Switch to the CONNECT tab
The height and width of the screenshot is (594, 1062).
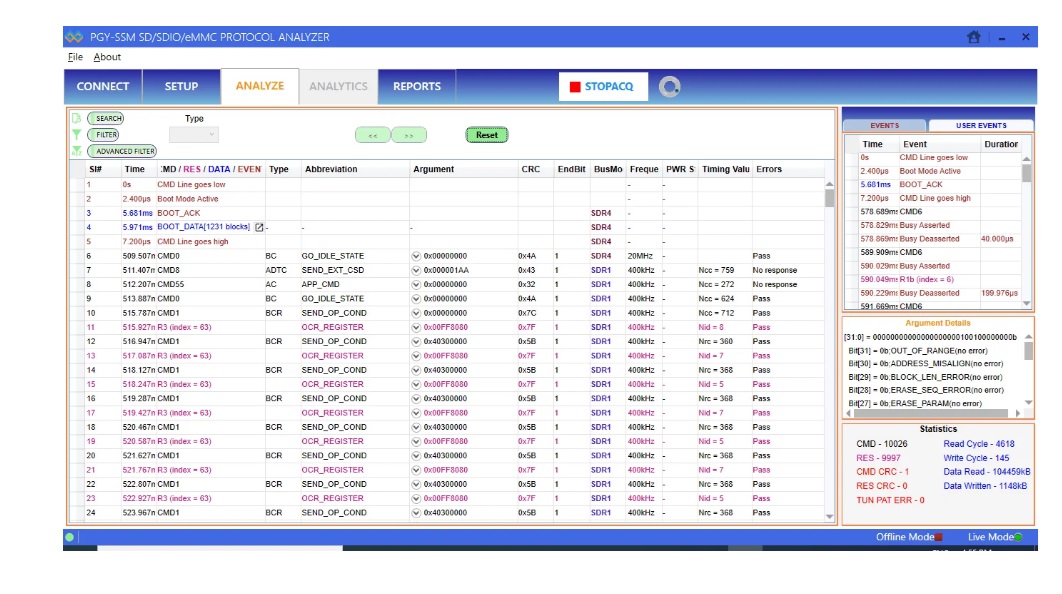[103, 87]
